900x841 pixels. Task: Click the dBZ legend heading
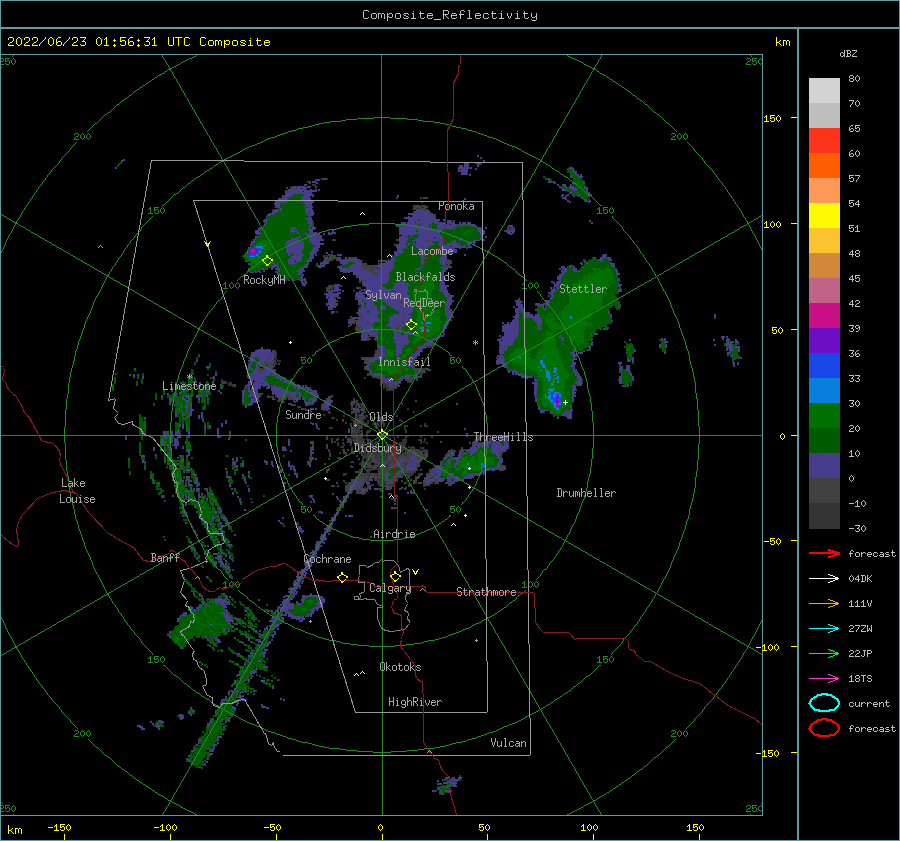(848, 53)
